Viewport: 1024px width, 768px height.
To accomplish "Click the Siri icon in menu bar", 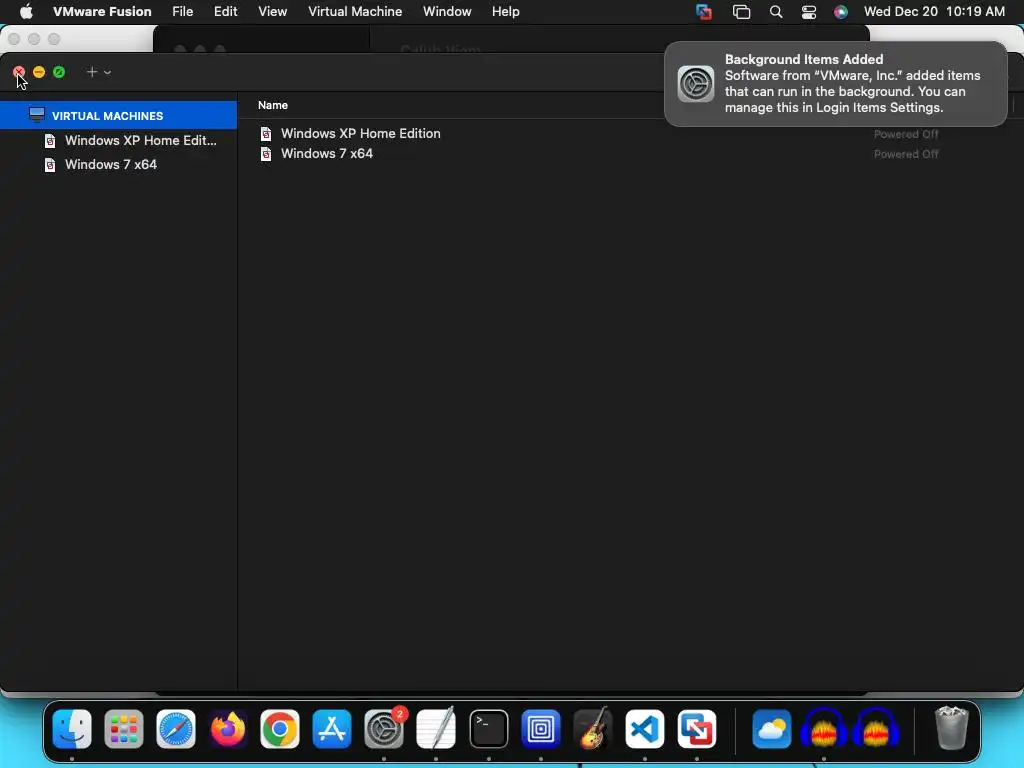I will click(x=840, y=12).
